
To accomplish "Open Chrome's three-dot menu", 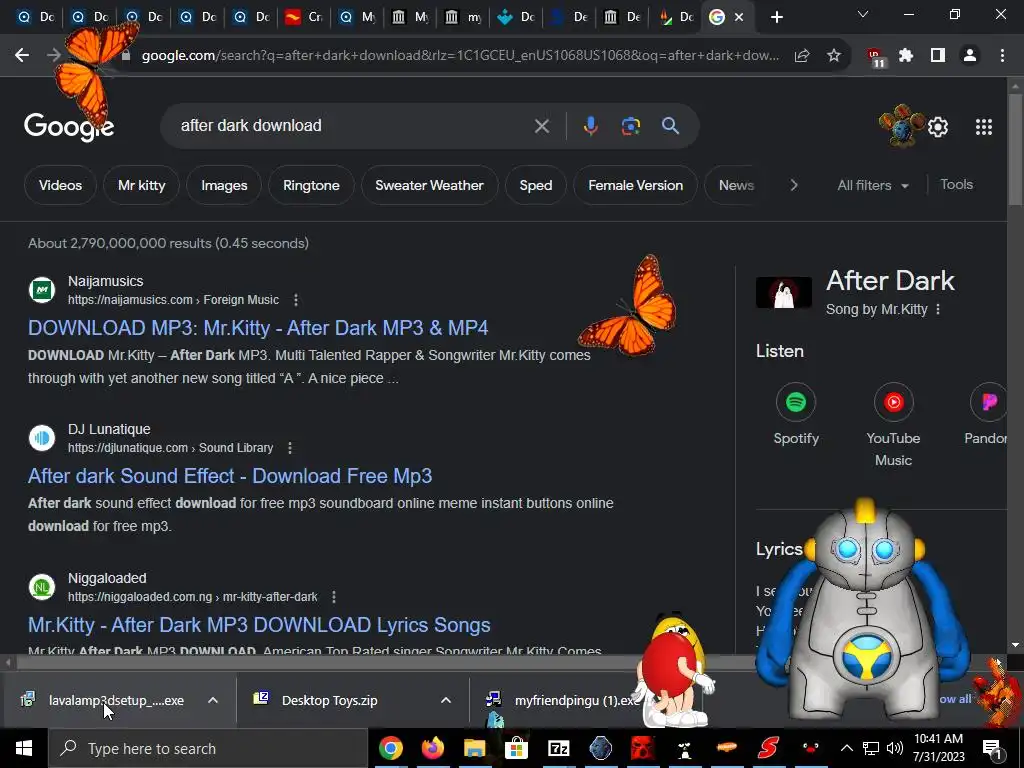I will [x=1002, y=56].
